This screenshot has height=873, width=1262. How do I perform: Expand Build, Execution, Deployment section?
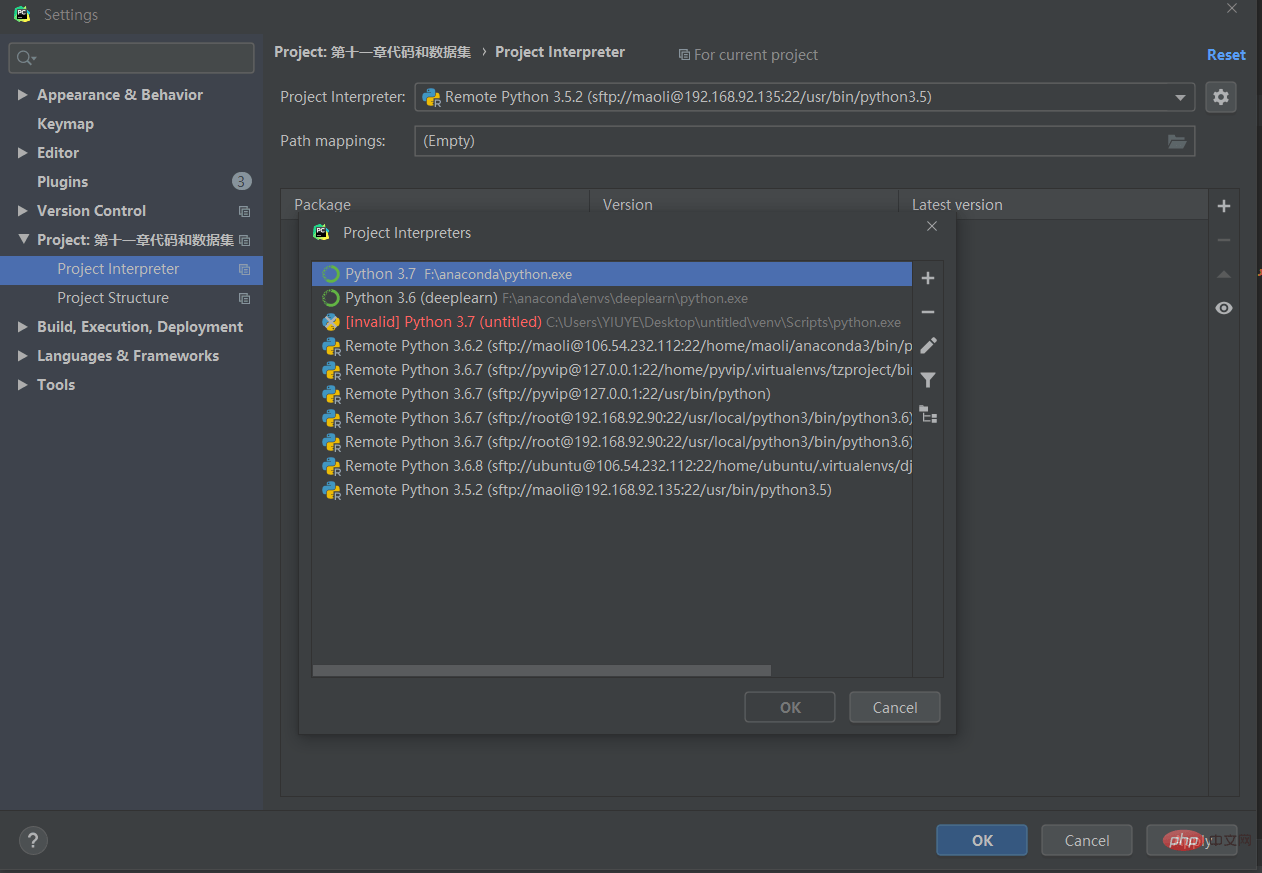(23, 327)
